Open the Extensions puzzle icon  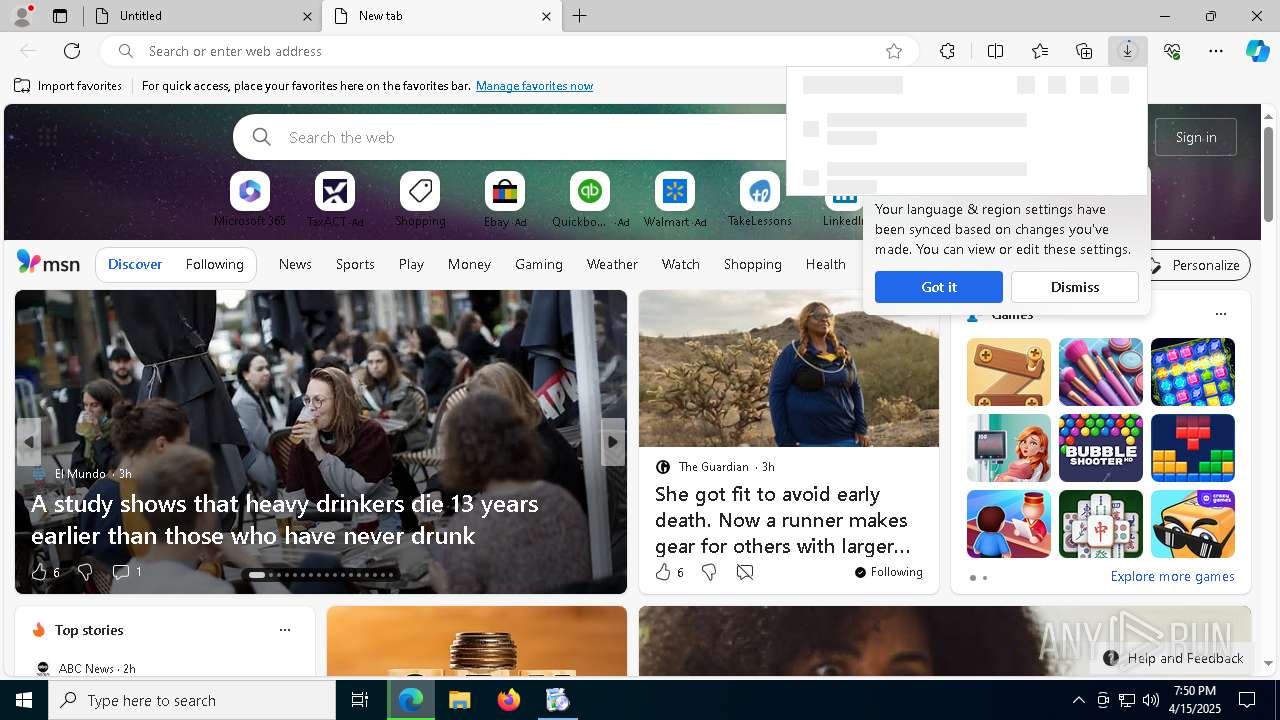click(x=947, y=51)
